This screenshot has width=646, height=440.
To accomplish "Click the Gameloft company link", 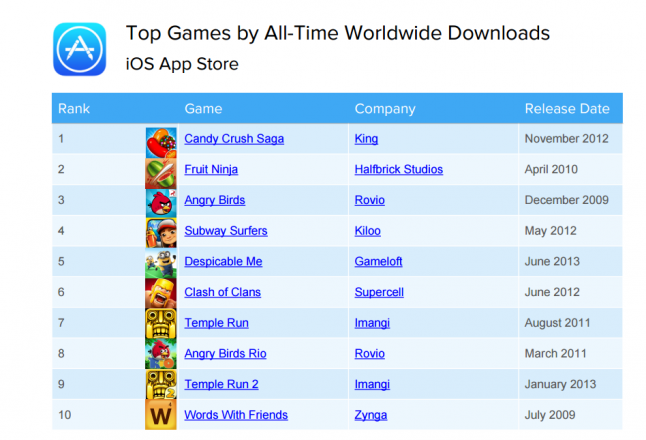I will pyautogui.click(x=377, y=262).
